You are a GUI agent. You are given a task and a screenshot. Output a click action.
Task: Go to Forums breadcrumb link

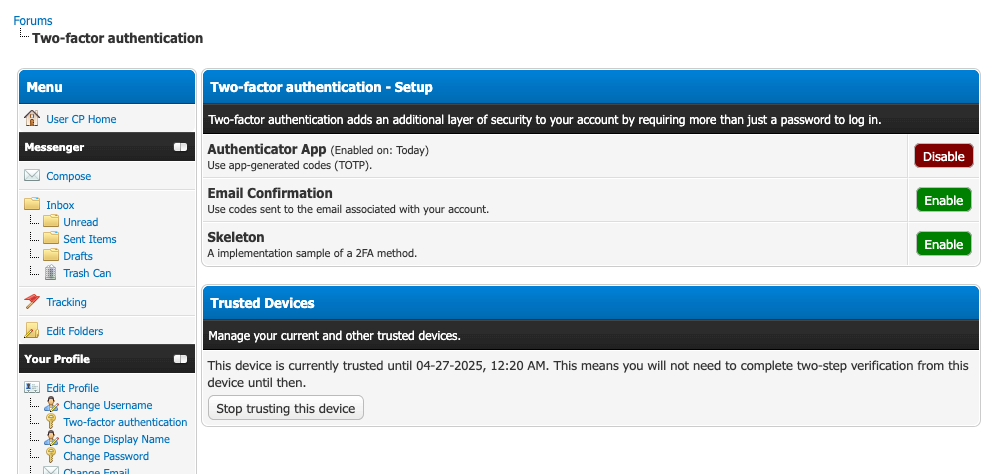pos(33,21)
